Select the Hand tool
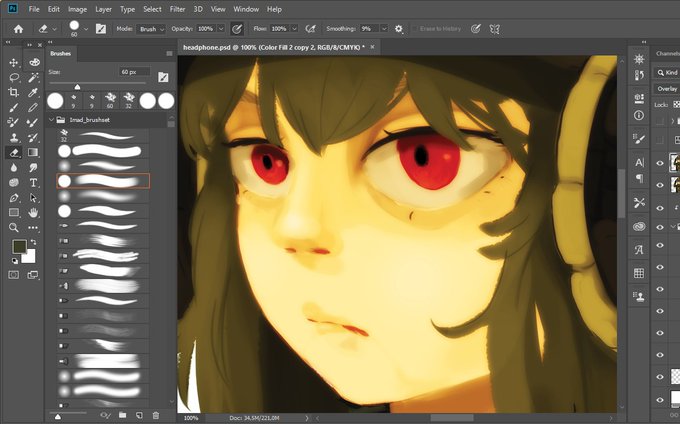The height and width of the screenshot is (424, 680). (x=33, y=212)
